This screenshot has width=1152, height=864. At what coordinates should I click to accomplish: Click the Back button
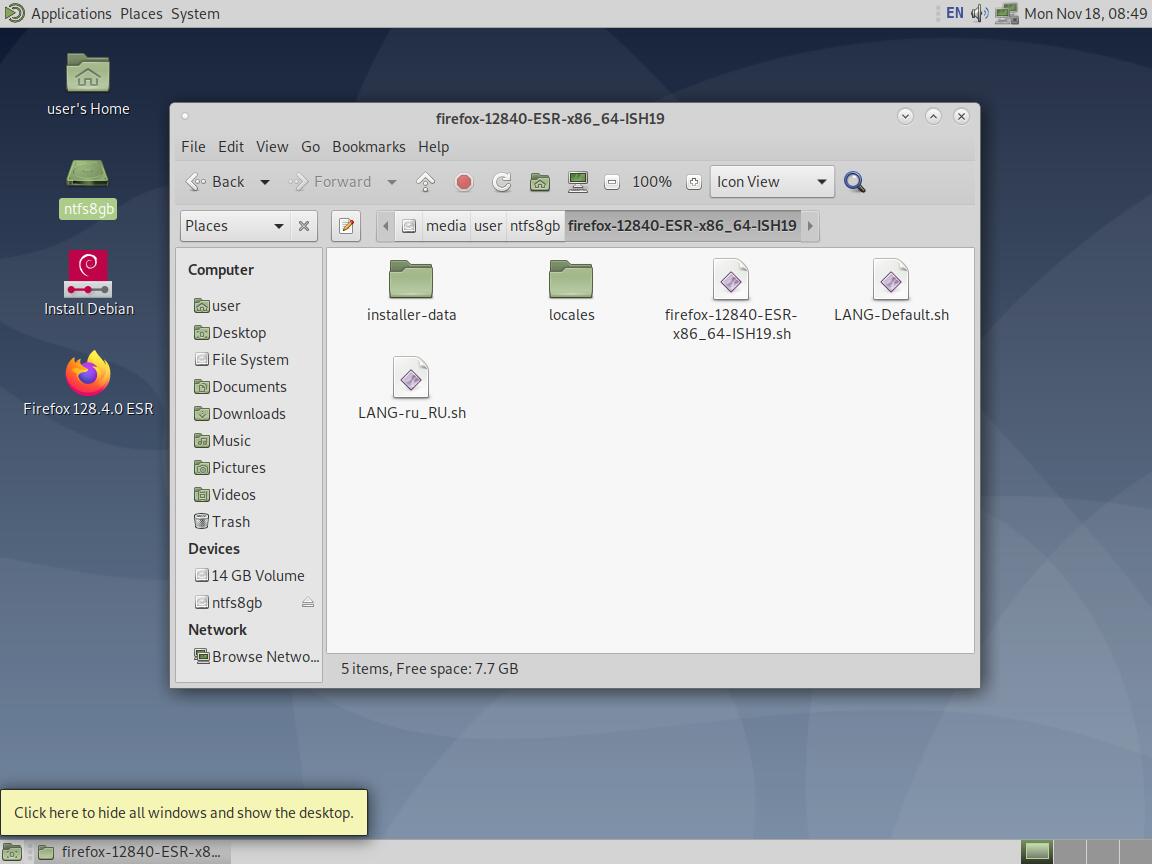[x=216, y=181]
